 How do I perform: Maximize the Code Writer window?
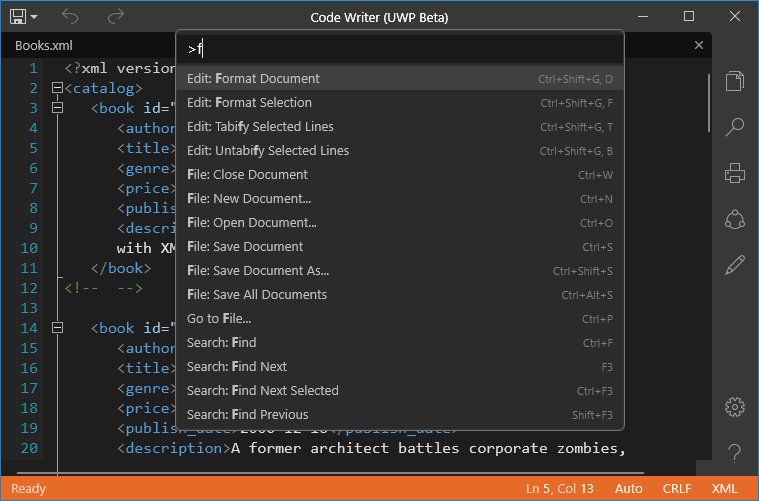(x=689, y=16)
